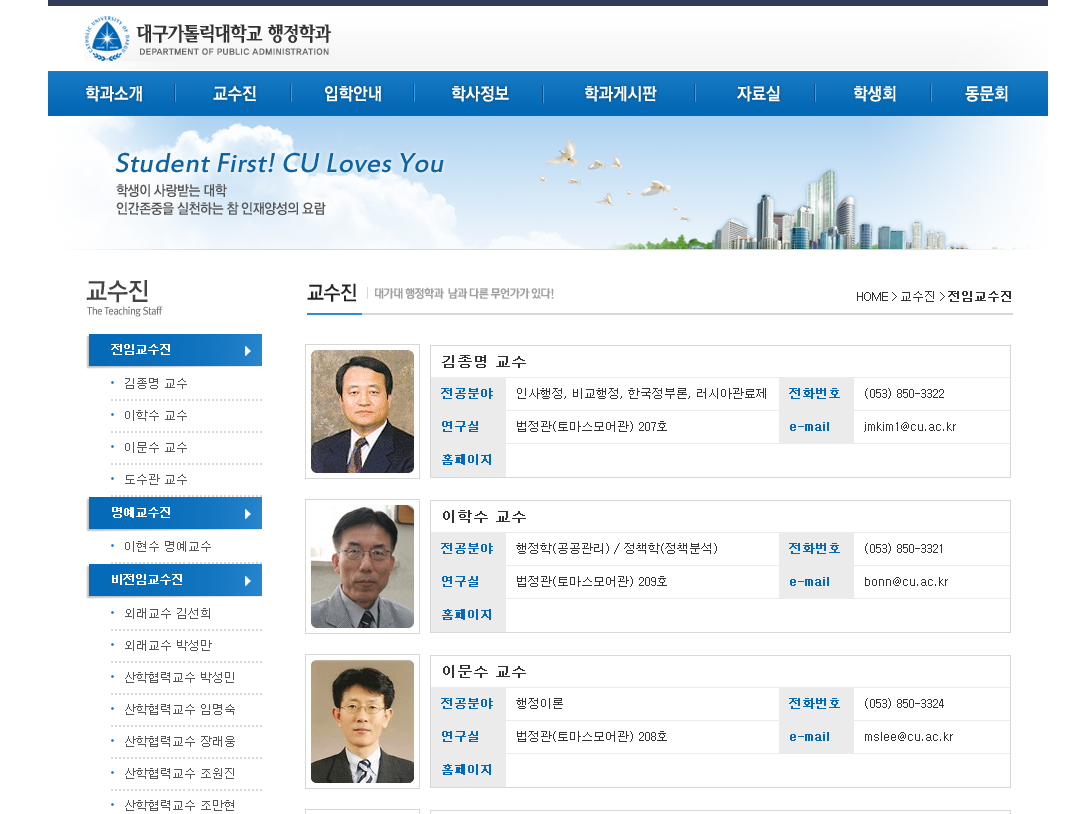This screenshot has width=1092, height=814.
Task: Open the 학생회 menu
Action: (875, 93)
